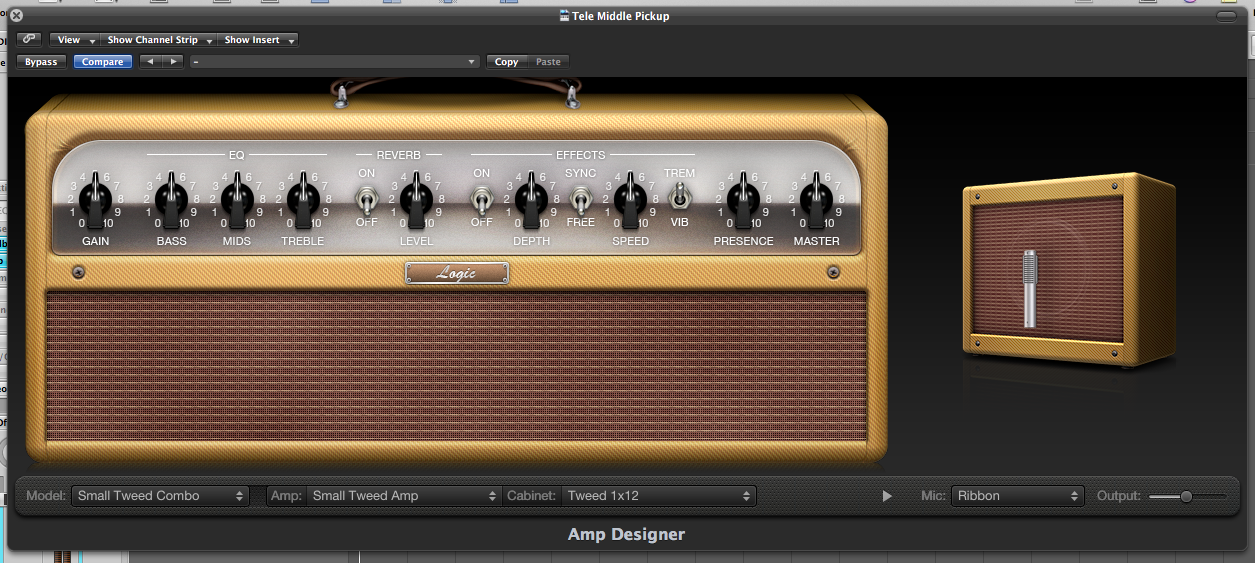Open the Show Channel Strip menu
1255x563 pixels.
point(159,40)
